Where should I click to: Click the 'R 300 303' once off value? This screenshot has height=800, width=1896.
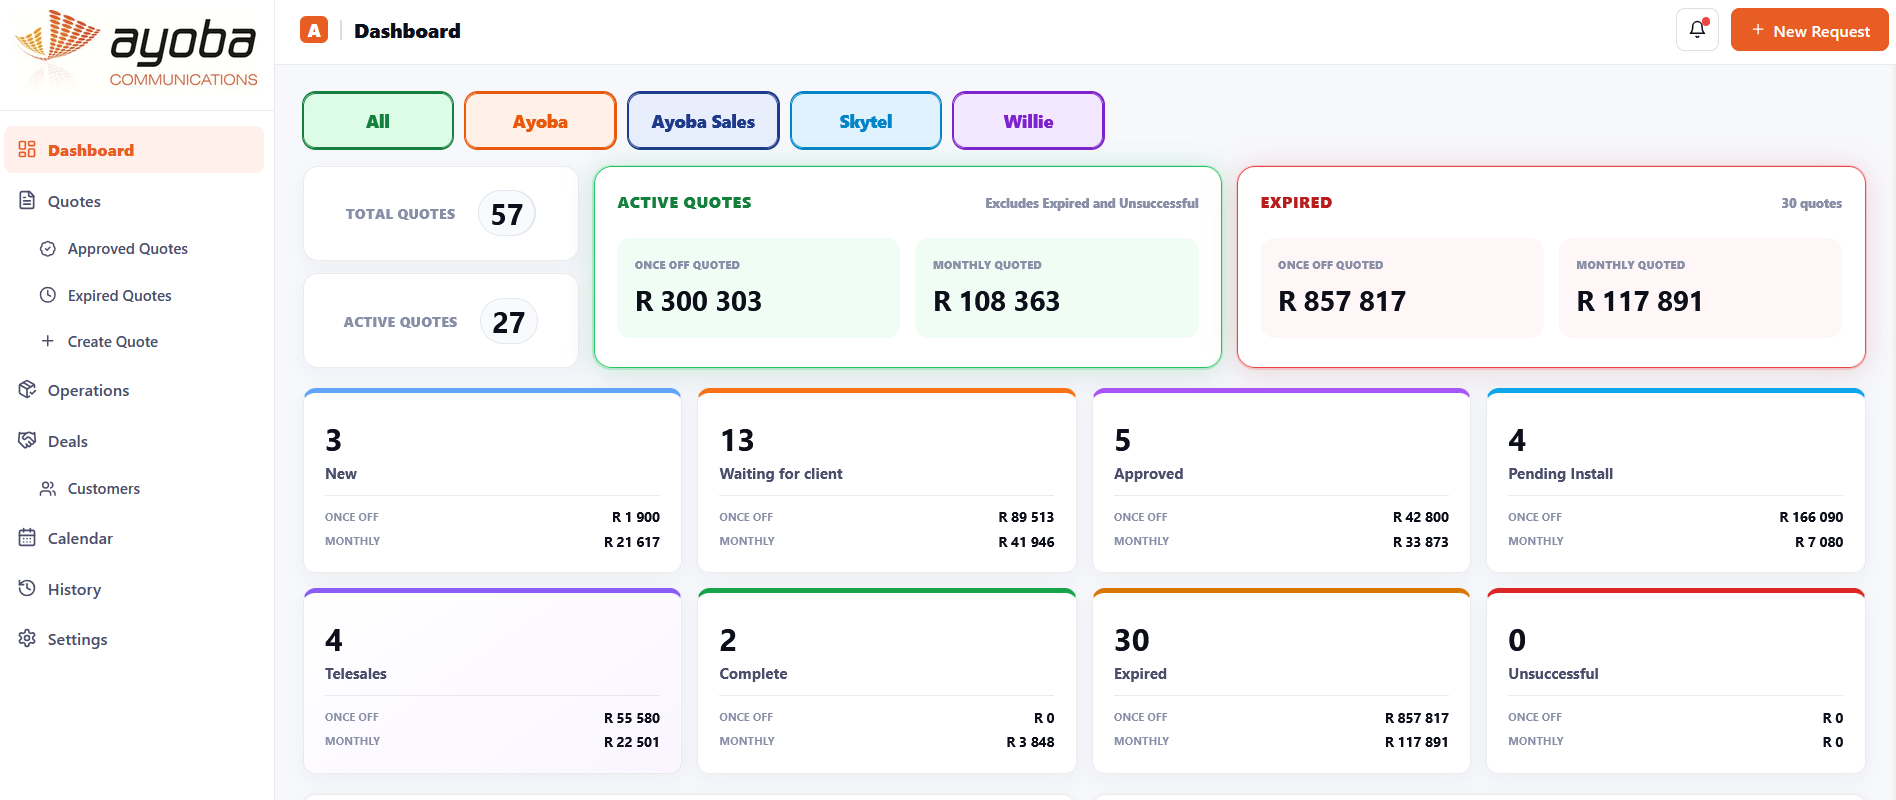pos(698,301)
